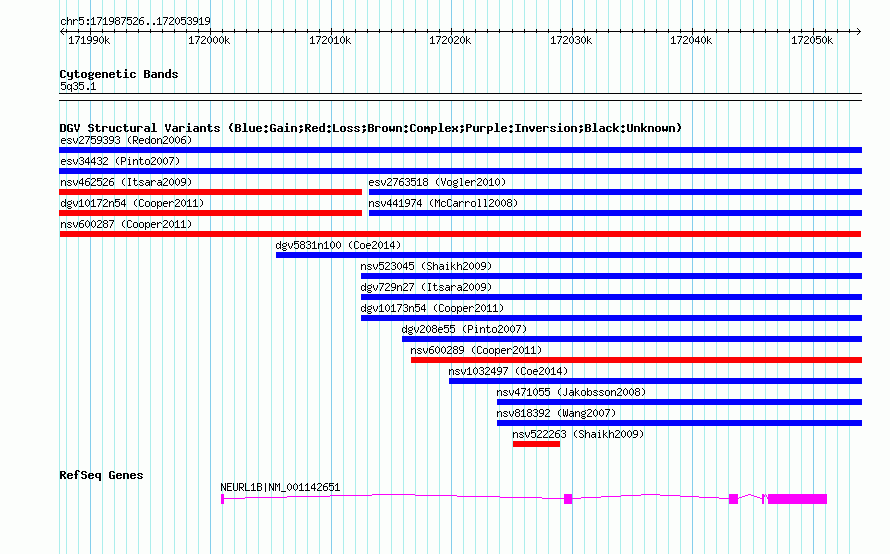
Task: Select the blue esv34432 gain bar
Action: point(460,171)
